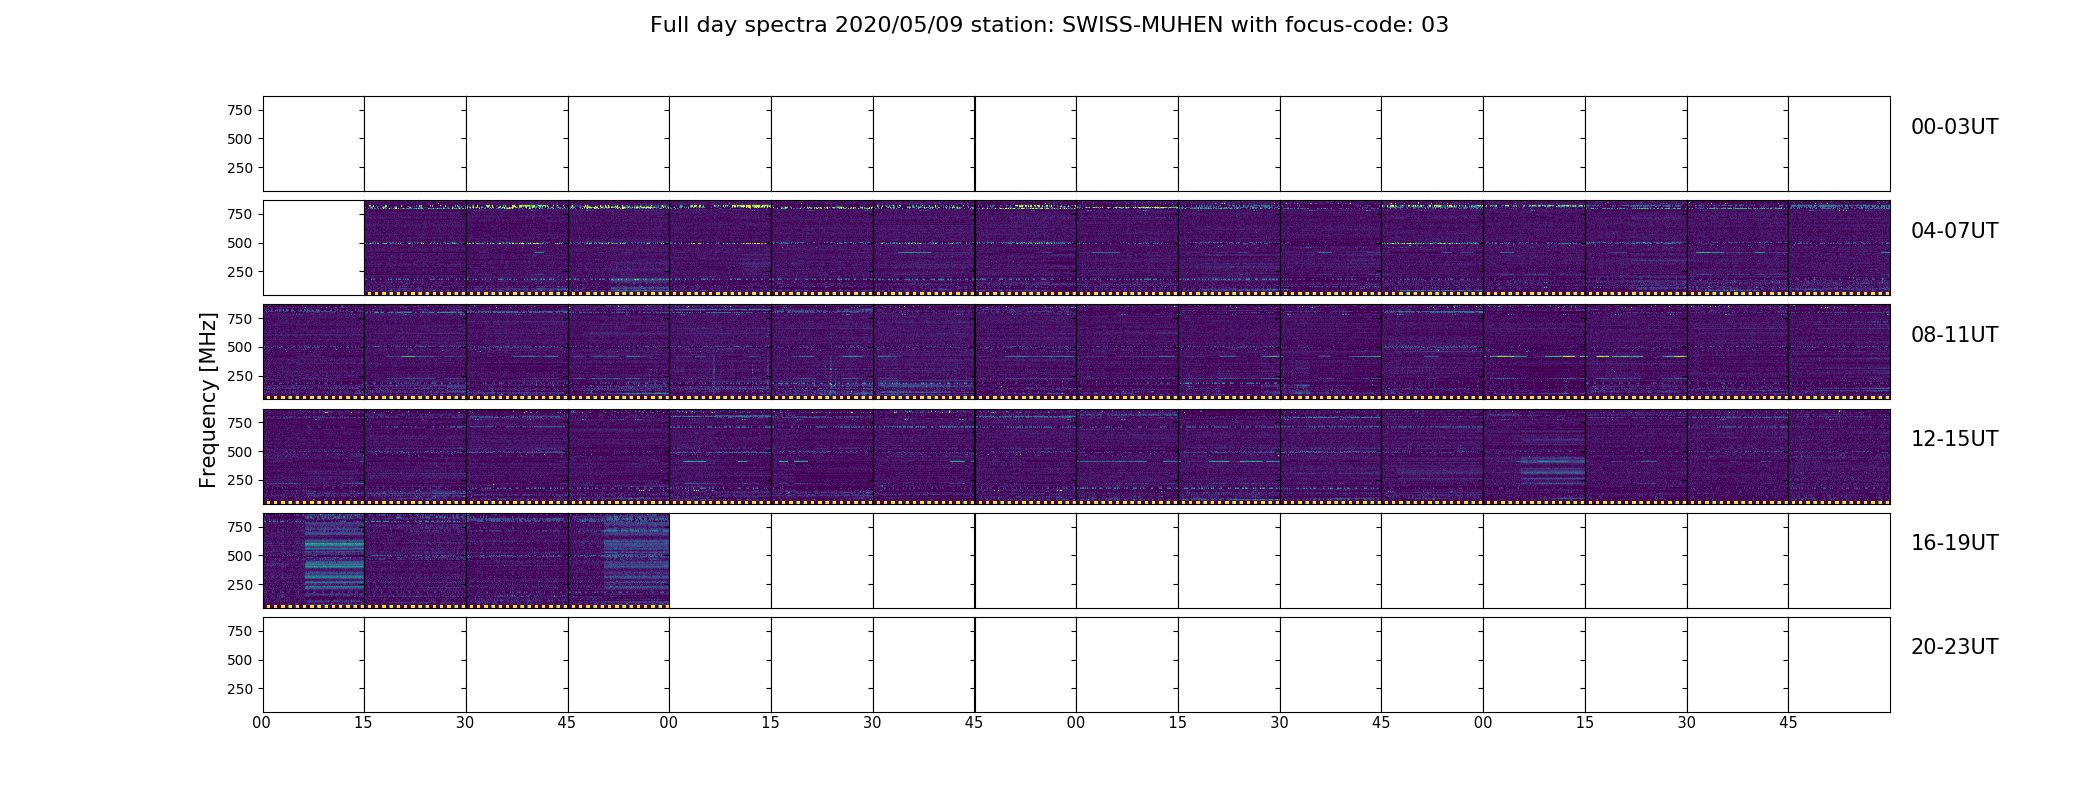This screenshot has height=800, width=2100.
Task: Click the 750 tick of the 12-15UT row
Action: (x=240, y=423)
